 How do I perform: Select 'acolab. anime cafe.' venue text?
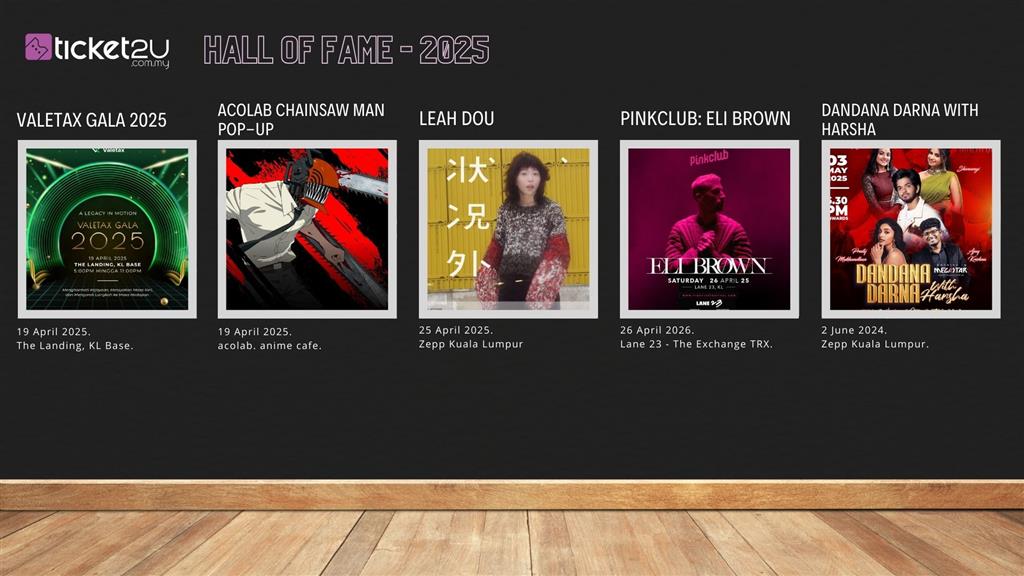[x=270, y=346]
